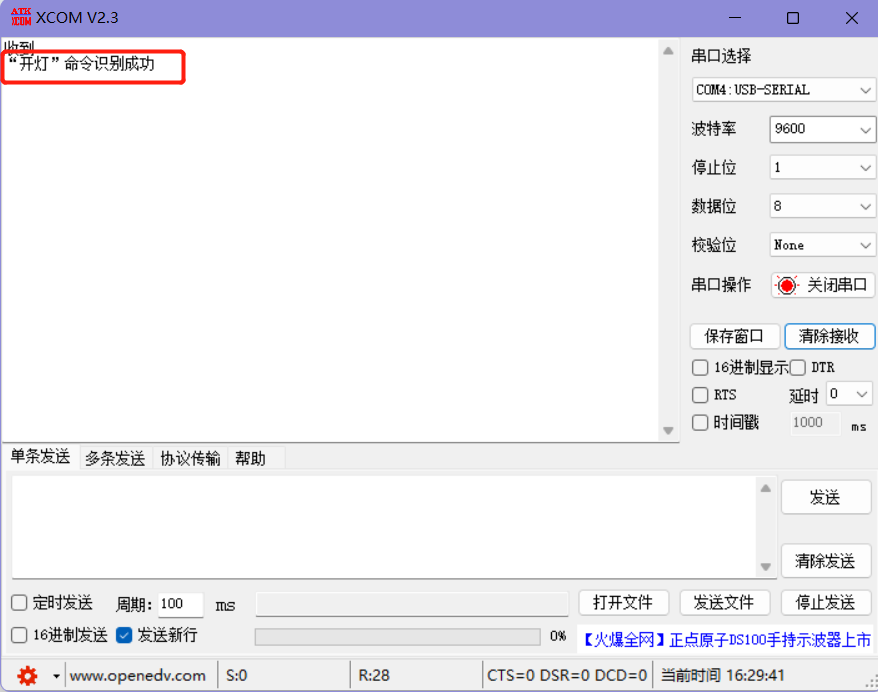878x692 pixels.
Task: Click the 当前时间 16:29:41 clock text
Action: (x=722, y=675)
